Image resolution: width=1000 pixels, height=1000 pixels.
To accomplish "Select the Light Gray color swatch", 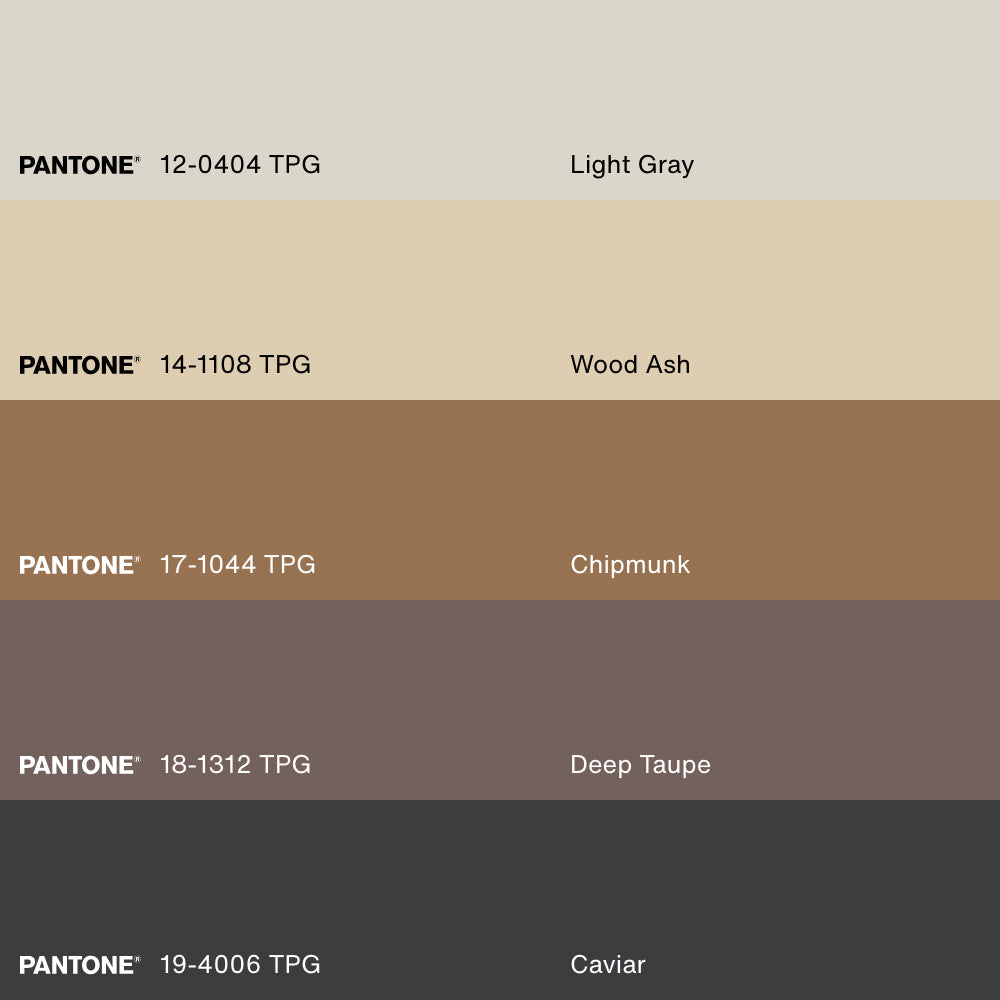I will tap(500, 80).
